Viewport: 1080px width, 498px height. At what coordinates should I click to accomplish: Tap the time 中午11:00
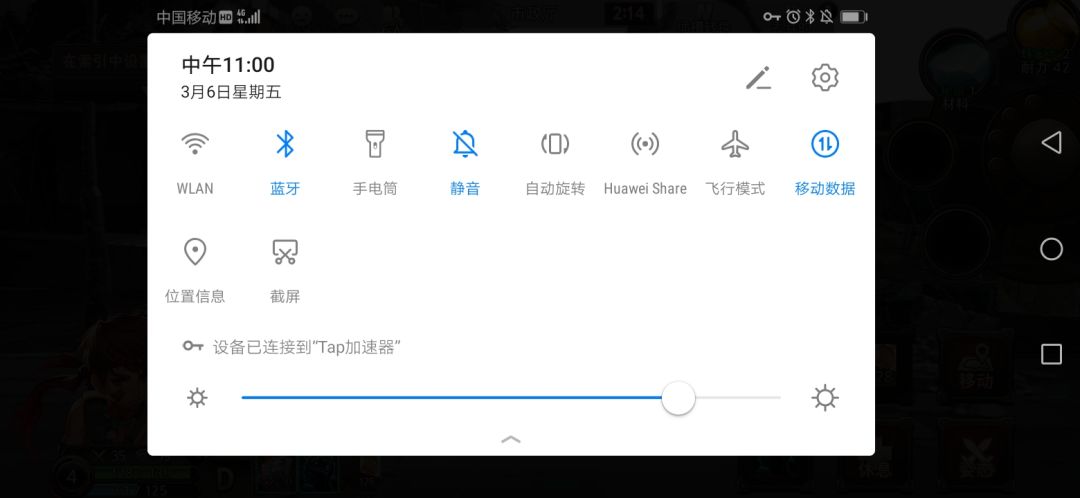228,65
